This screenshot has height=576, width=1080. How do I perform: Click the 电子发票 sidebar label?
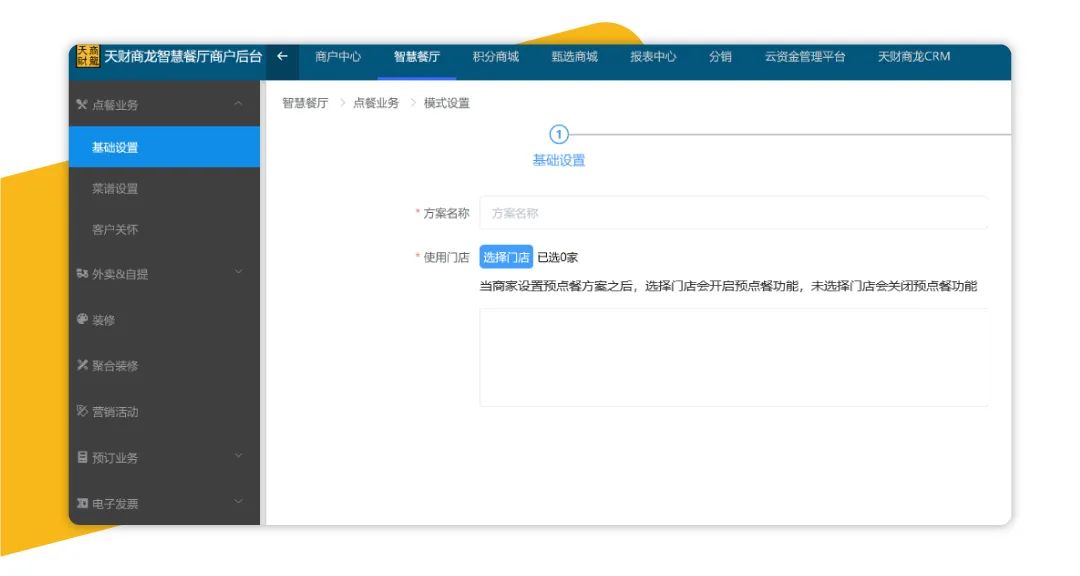pos(115,504)
